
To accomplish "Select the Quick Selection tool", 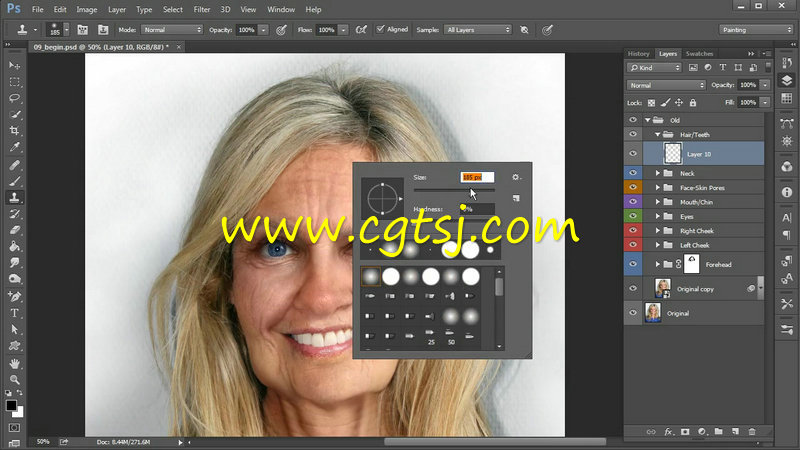I will click(x=14, y=115).
